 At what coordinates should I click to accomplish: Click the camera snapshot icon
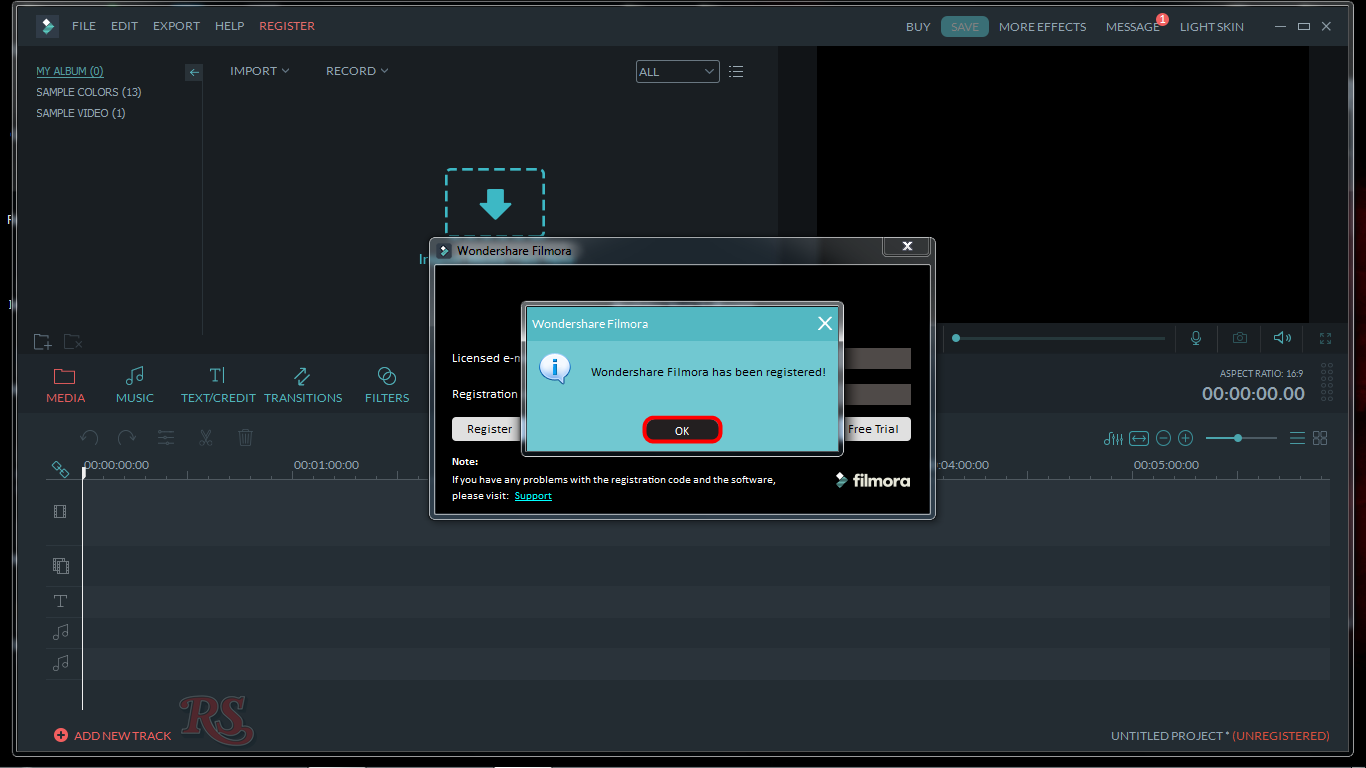[1240, 338]
